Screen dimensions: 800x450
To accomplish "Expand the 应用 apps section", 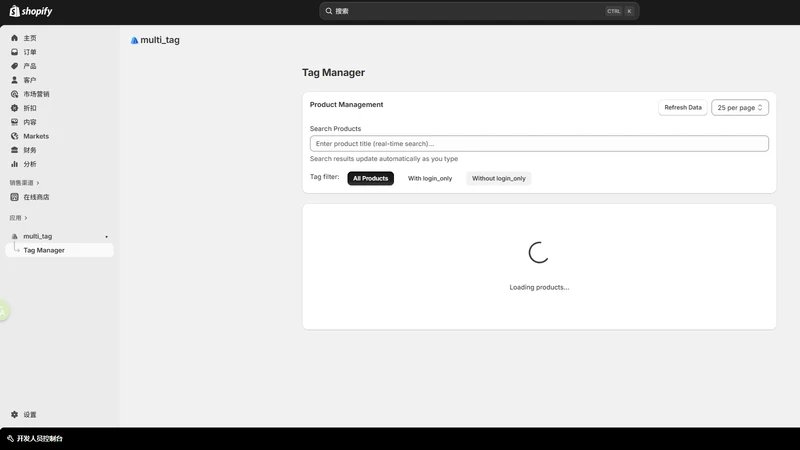I will [x=18, y=218].
